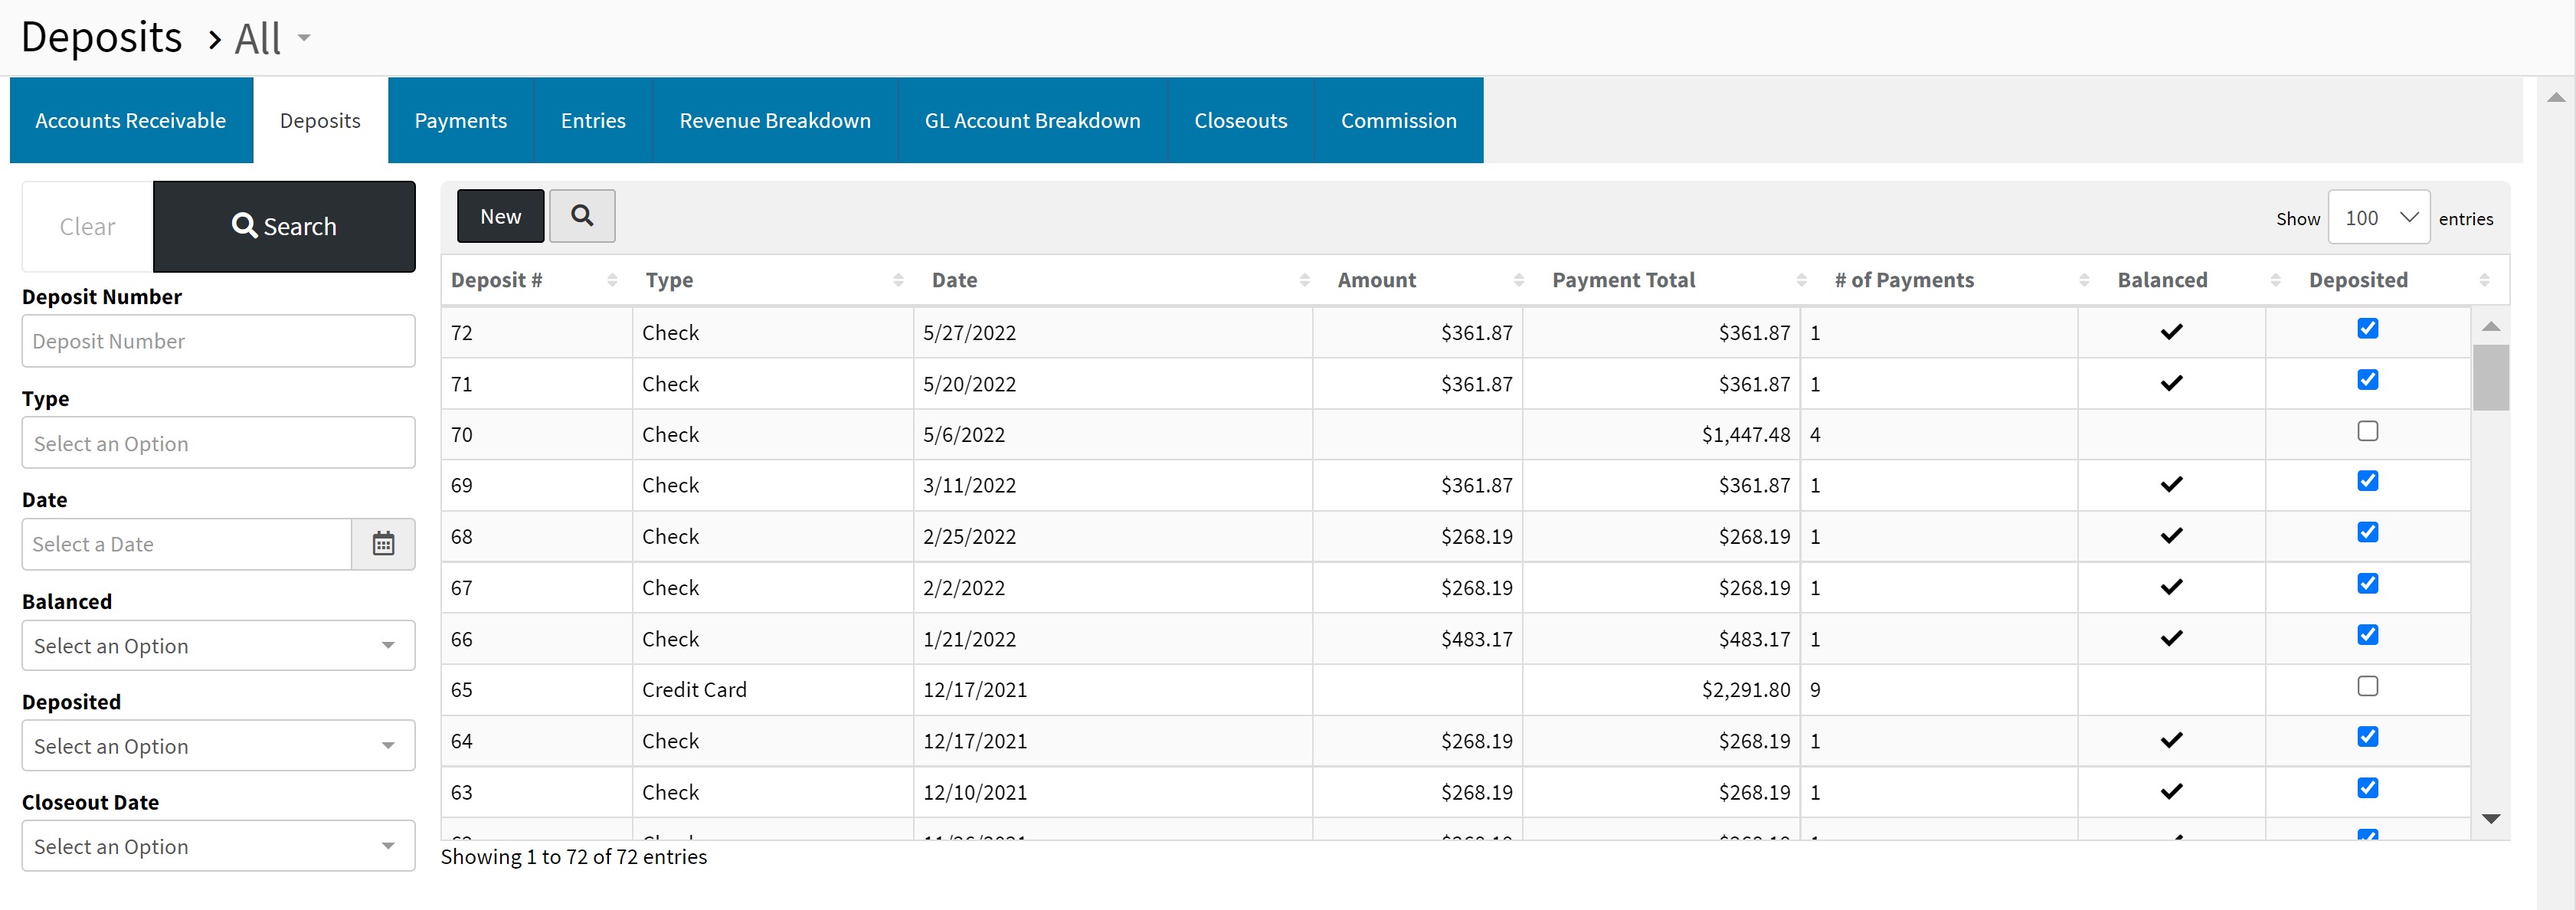Screen dimensions: 2576x910
Task: Click the page scrollbar up arrow
Action: coord(2555,97)
